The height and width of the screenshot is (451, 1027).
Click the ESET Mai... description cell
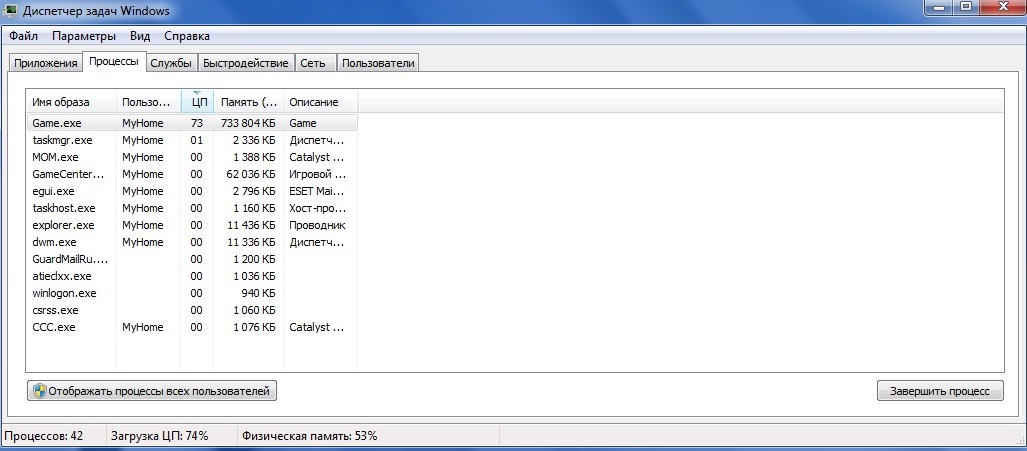[317, 191]
